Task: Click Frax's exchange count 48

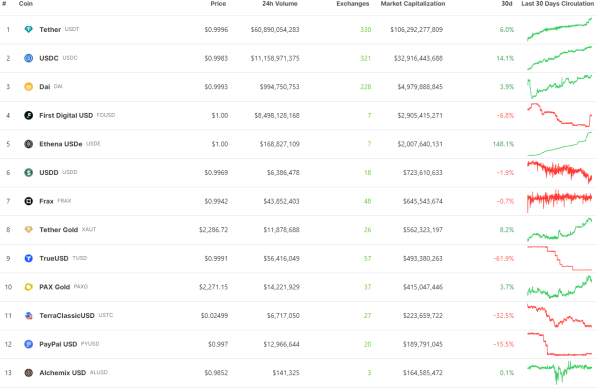Action: [367, 201]
